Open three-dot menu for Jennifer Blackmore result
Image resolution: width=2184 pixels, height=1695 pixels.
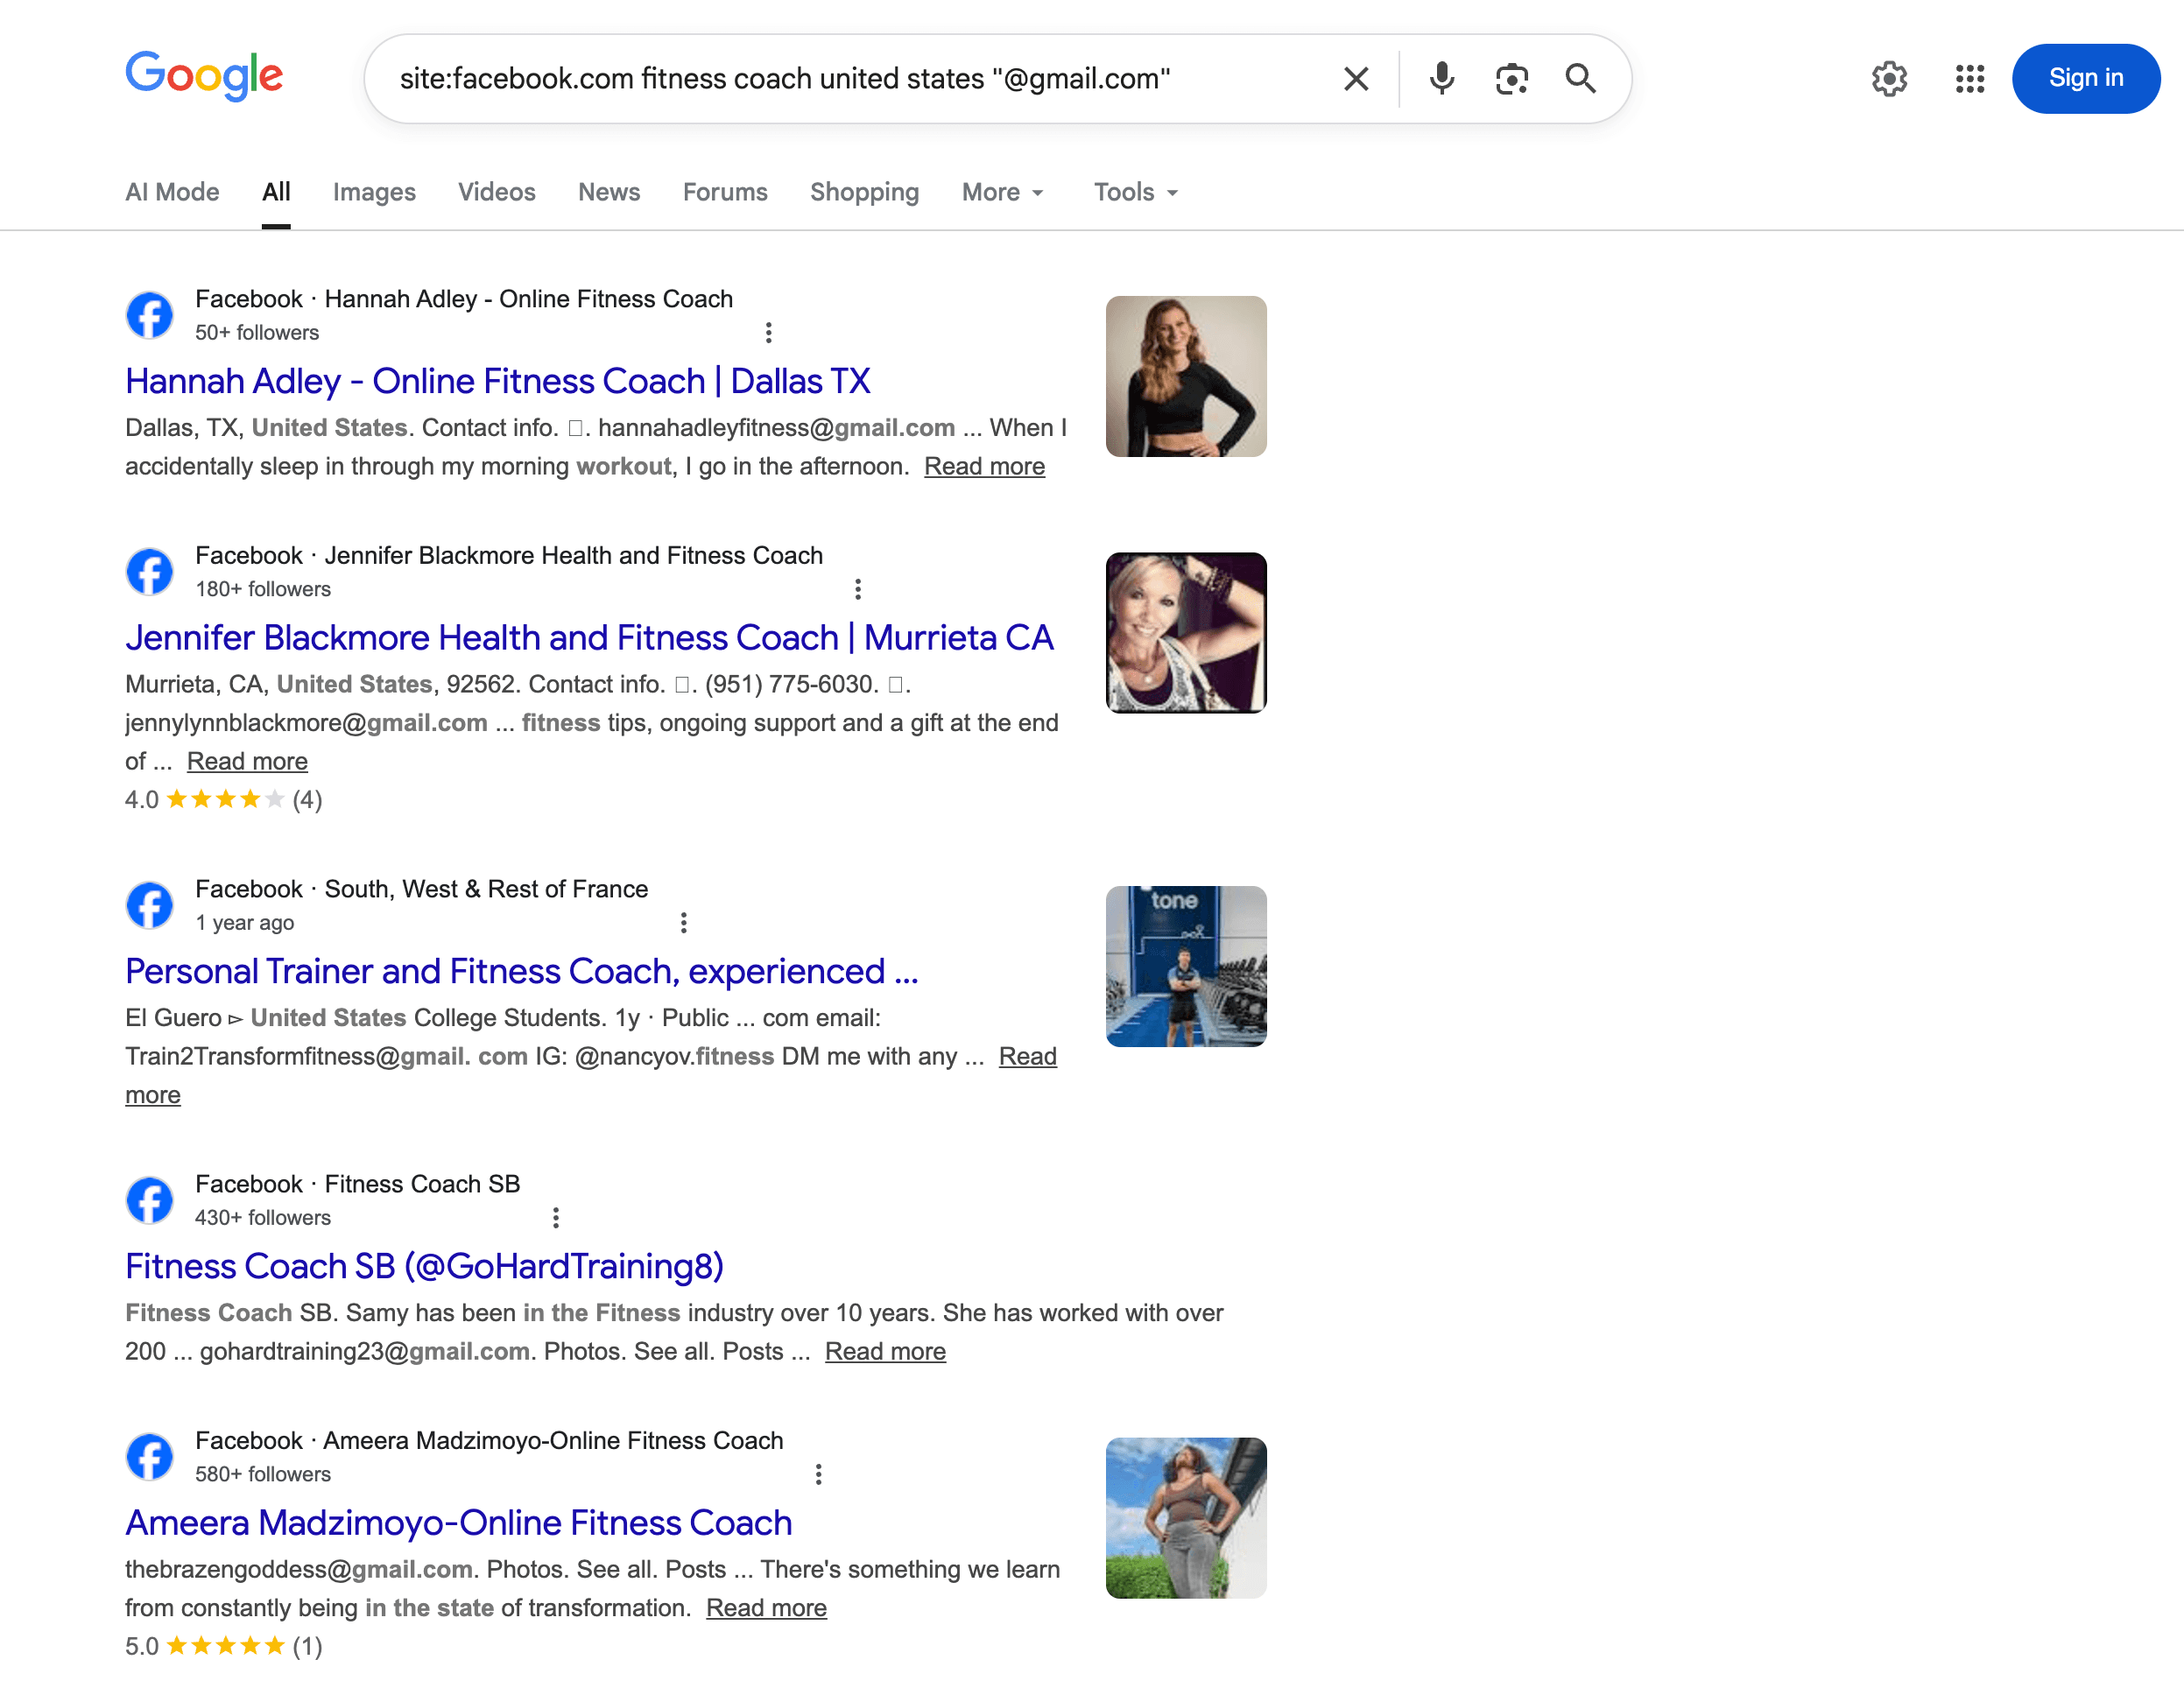tap(857, 589)
